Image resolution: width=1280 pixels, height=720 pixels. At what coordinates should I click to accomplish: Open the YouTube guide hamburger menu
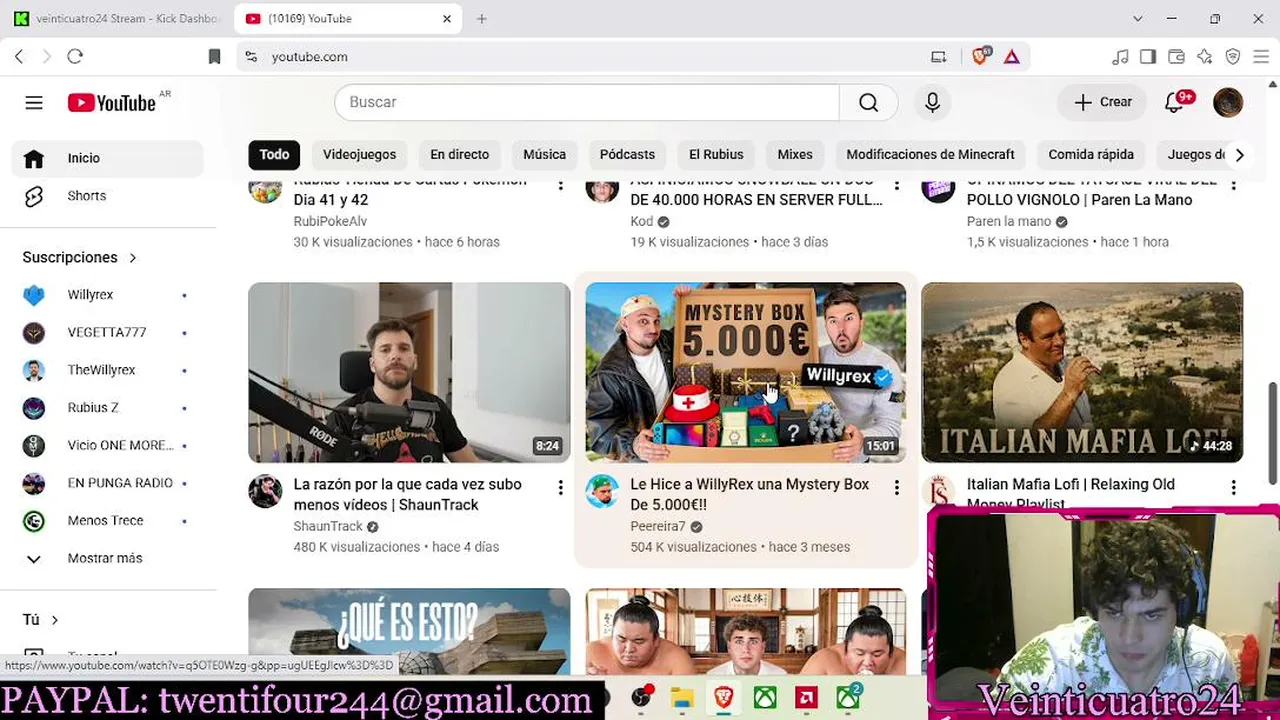click(x=34, y=103)
